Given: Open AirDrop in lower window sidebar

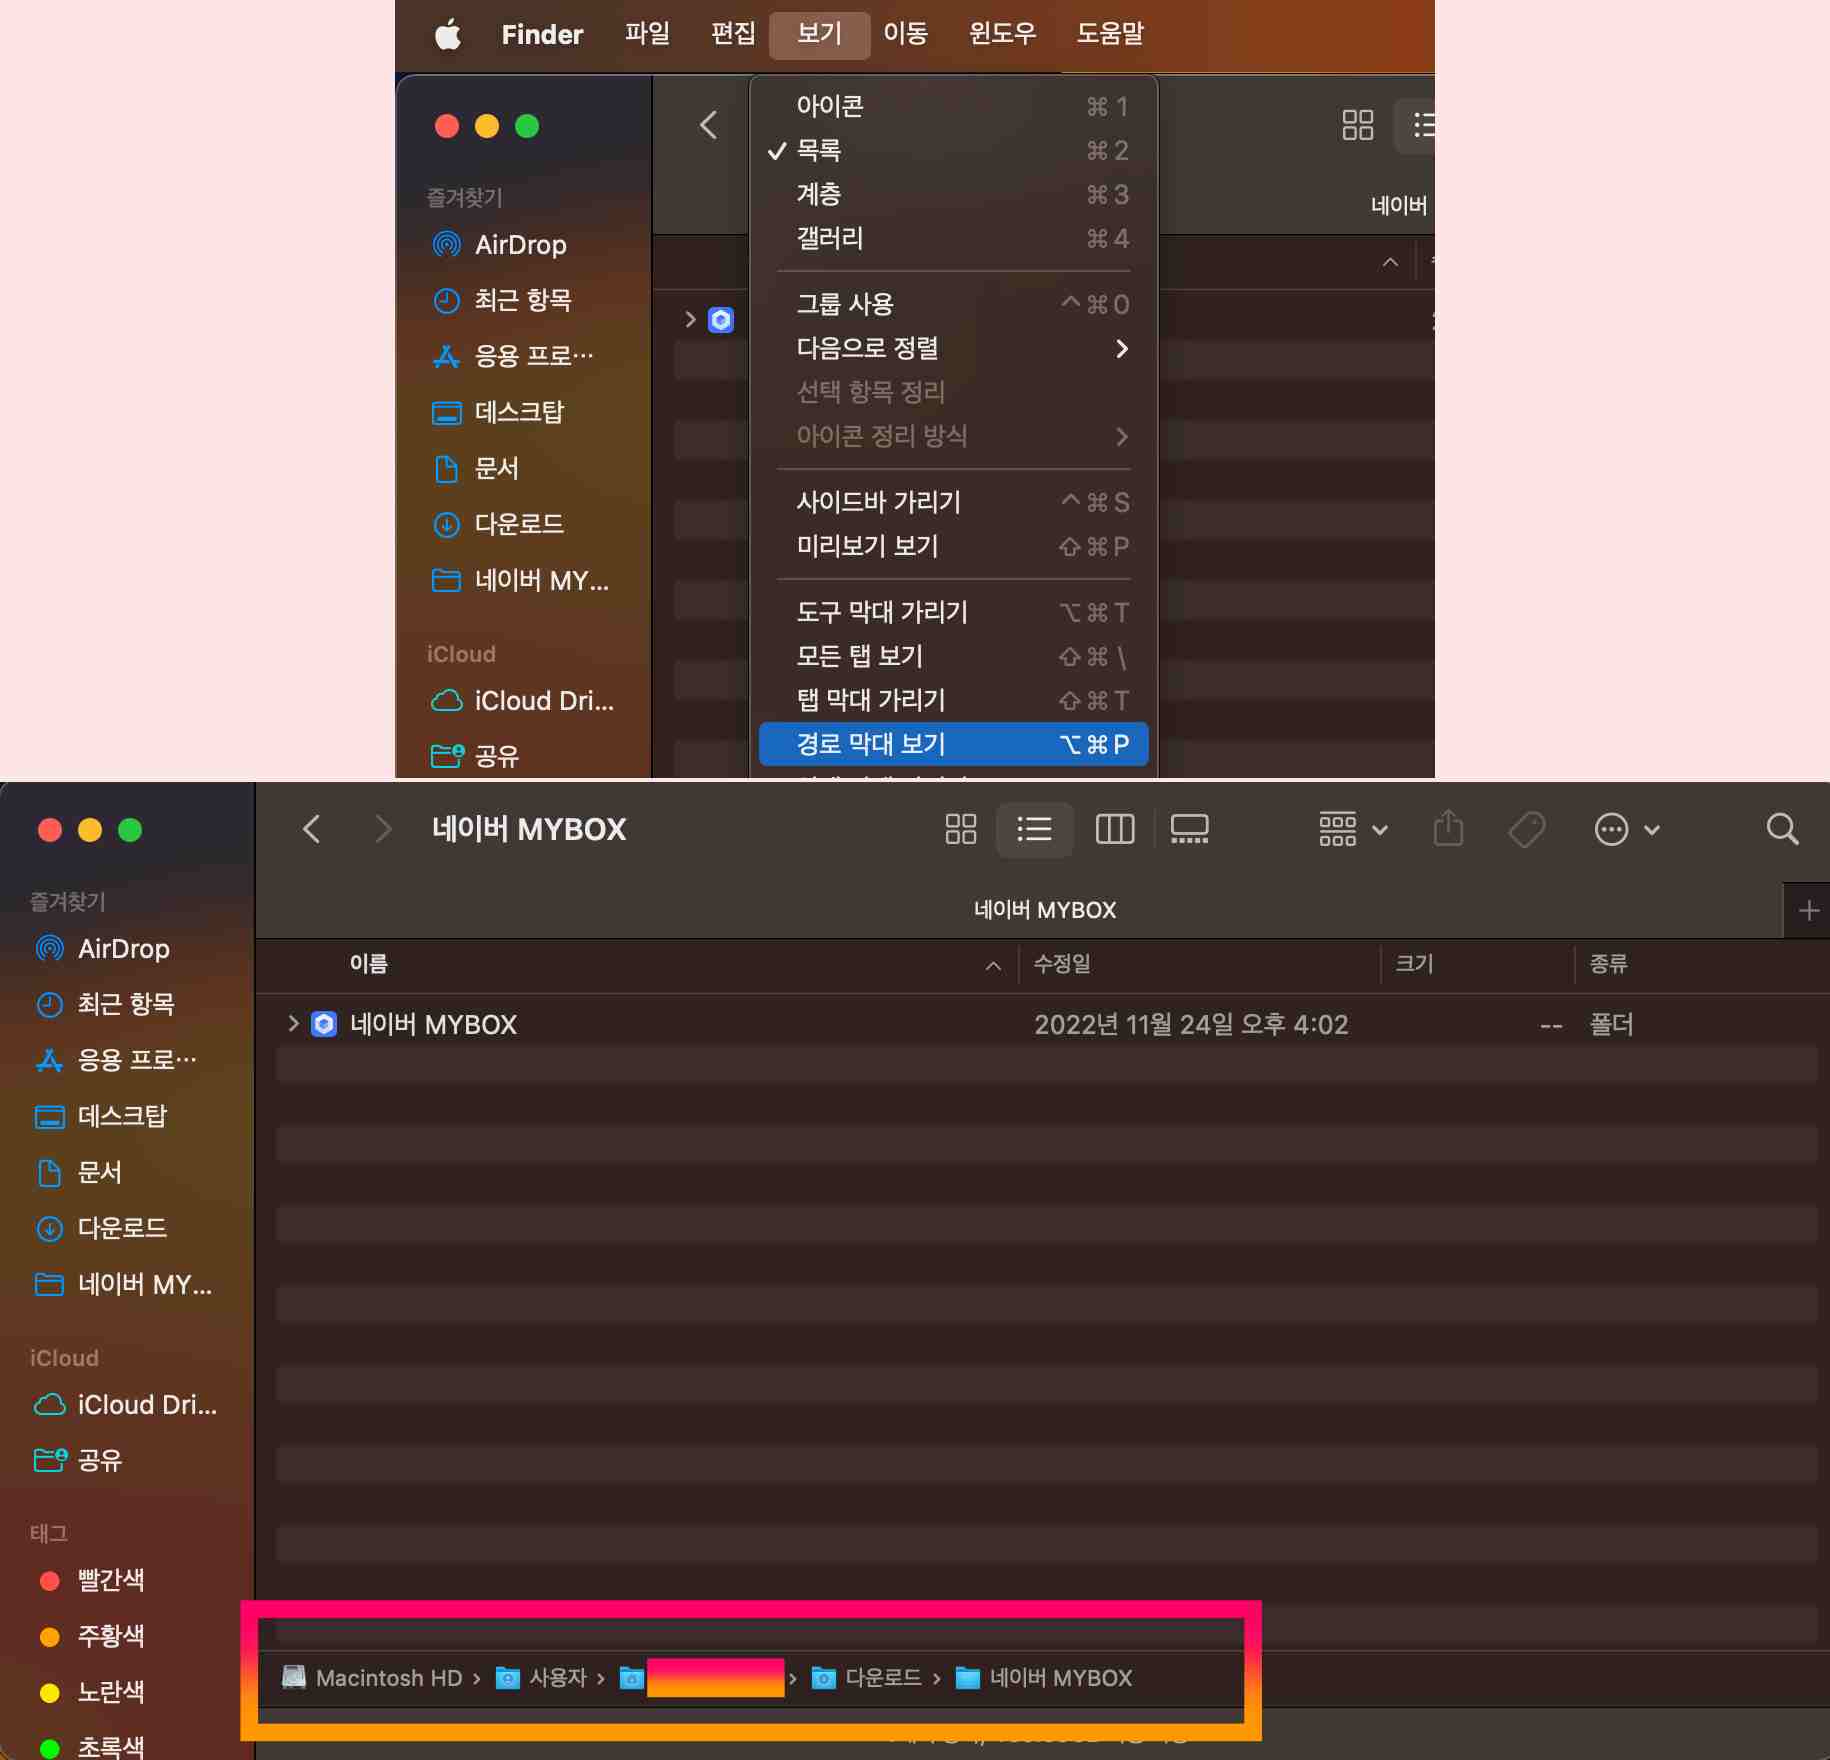Looking at the screenshot, I should 103,948.
